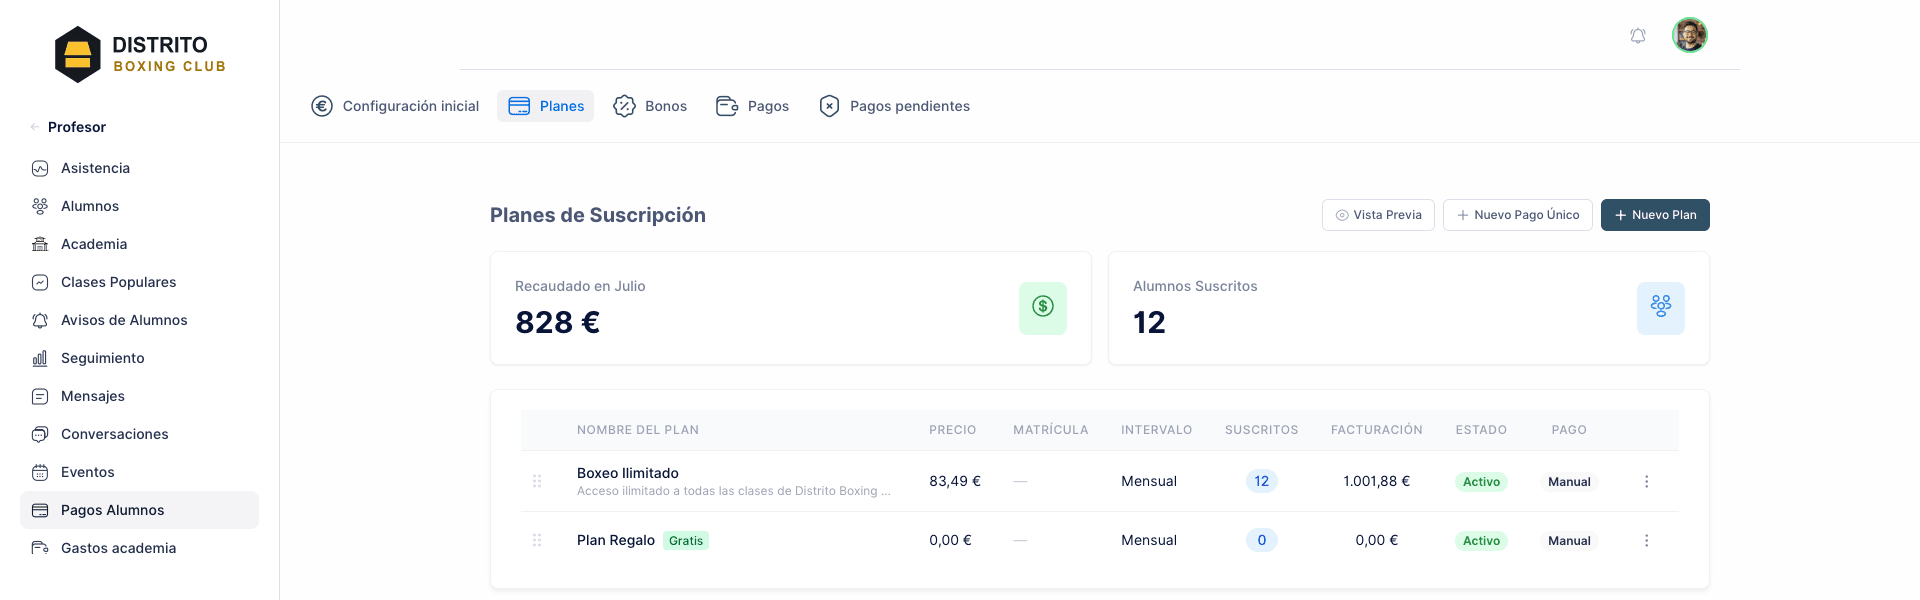Image resolution: width=1920 pixels, height=600 pixels.
Task: Click the Pagos pendientes shield icon
Action: (x=829, y=106)
